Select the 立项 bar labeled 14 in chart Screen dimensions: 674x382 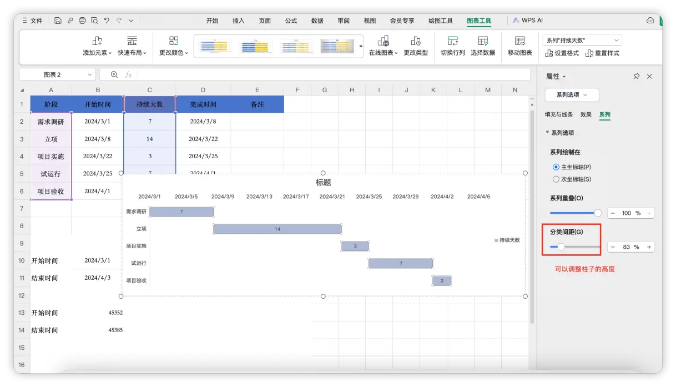(277, 229)
